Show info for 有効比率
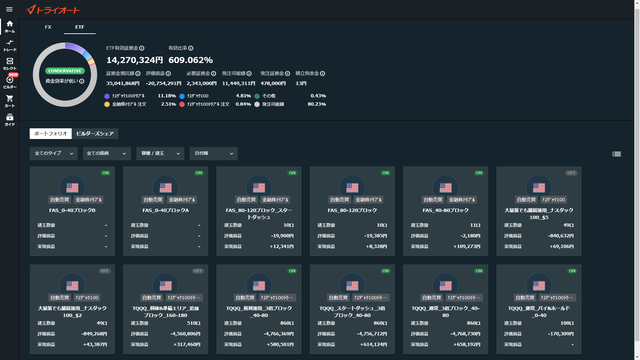Screen dimensions: 640x360 191,48
